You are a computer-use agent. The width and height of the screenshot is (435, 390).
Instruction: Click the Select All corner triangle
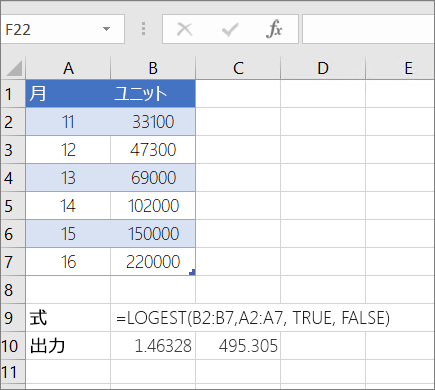coord(14,68)
